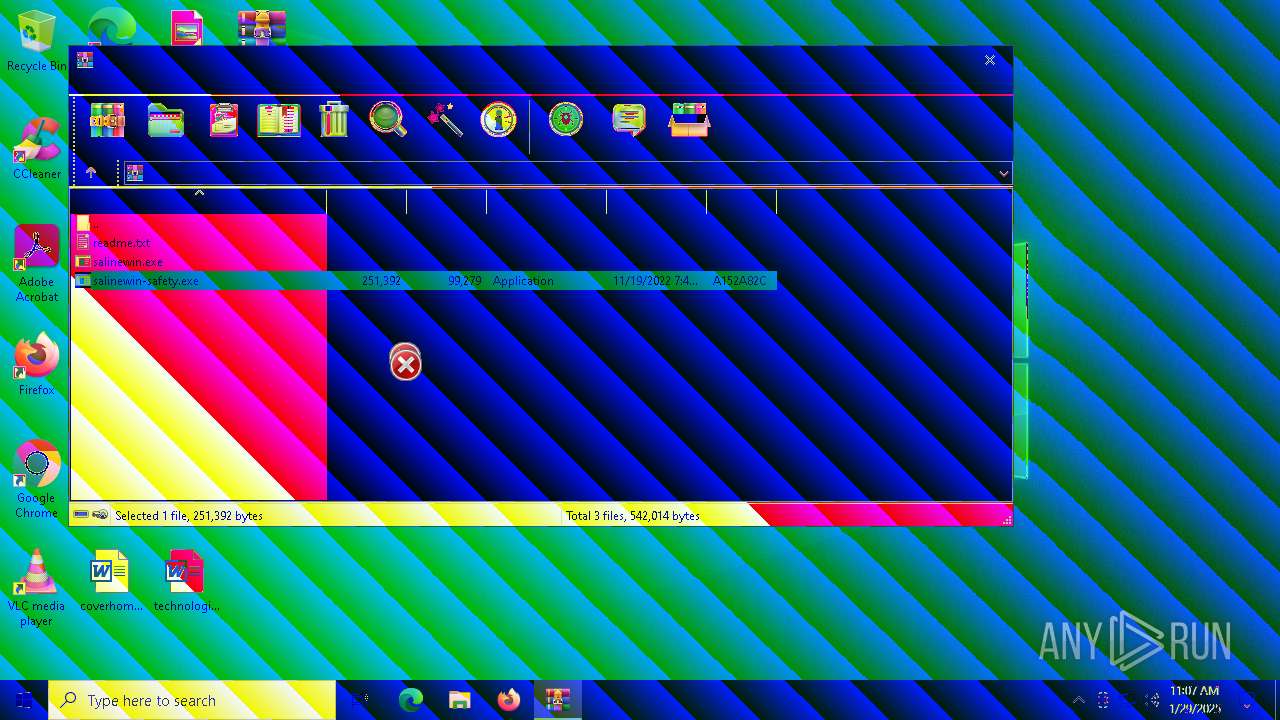1280x720 pixels.
Task: Click the Comment speech bubble icon
Action: click(x=629, y=120)
